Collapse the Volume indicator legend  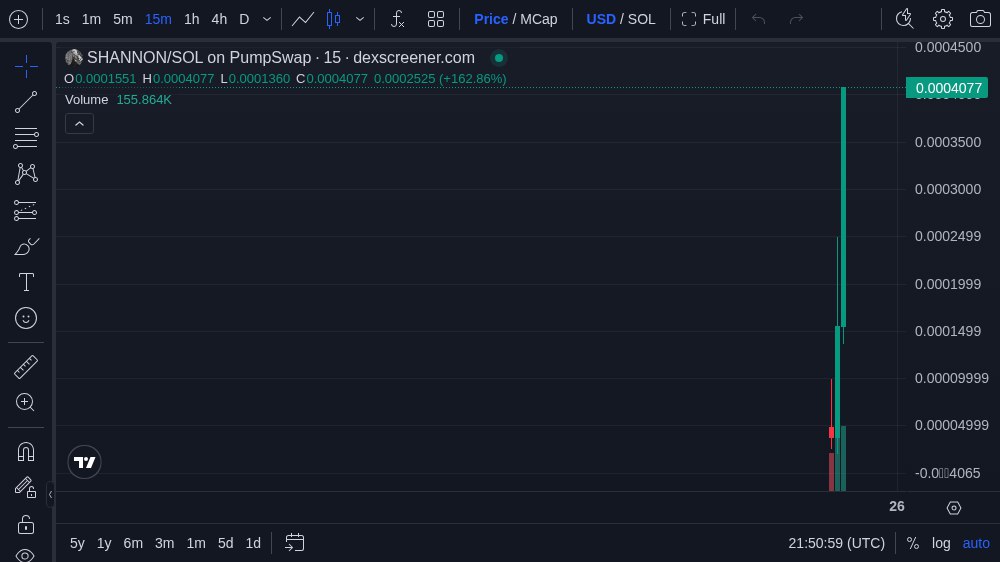(x=79, y=123)
